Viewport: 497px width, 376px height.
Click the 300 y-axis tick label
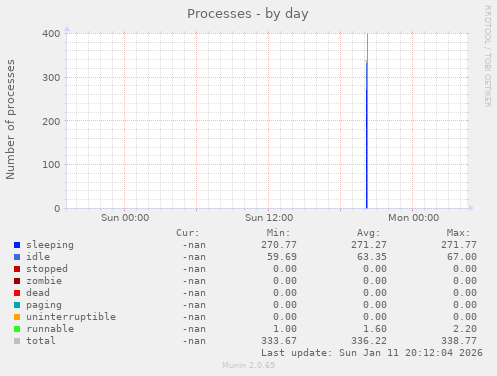coord(51,78)
